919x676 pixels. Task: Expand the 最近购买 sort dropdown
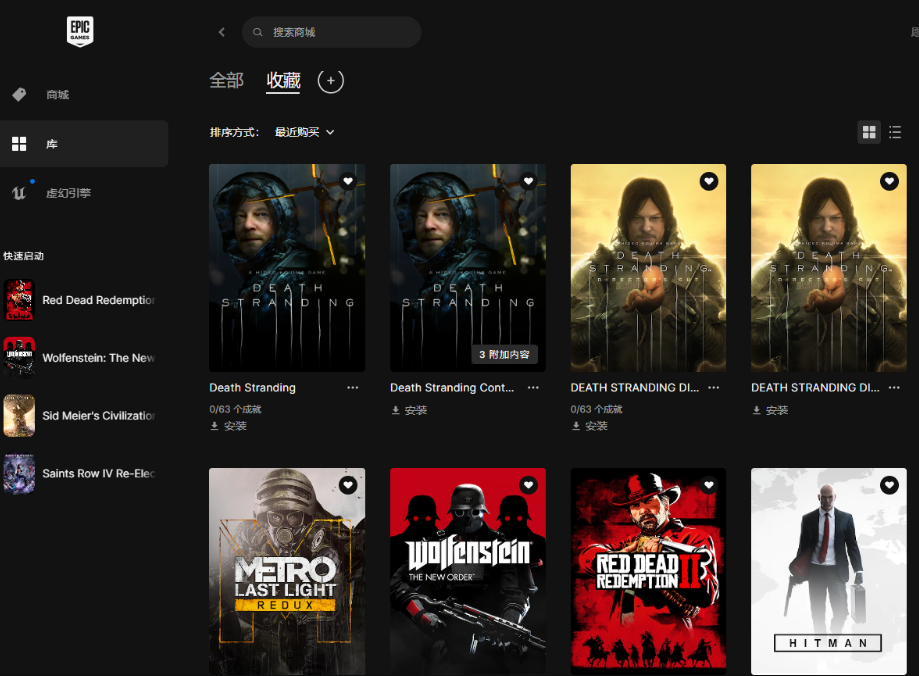(x=305, y=132)
